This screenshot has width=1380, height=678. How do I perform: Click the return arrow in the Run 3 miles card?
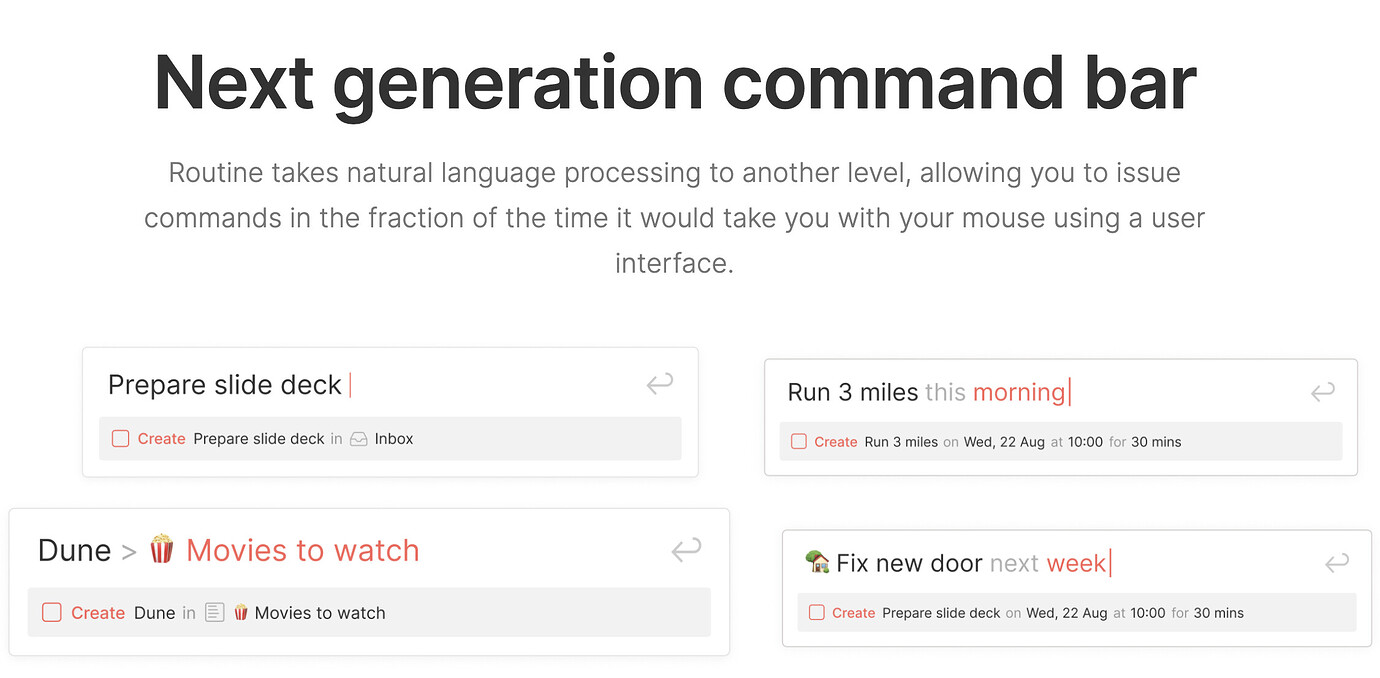(1322, 392)
